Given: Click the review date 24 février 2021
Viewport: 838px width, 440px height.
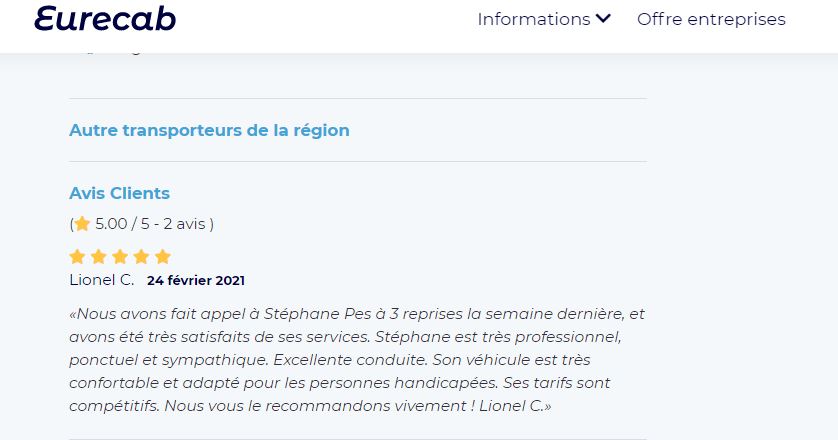Looking at the screenshot, I should click(x=196, y=280).
